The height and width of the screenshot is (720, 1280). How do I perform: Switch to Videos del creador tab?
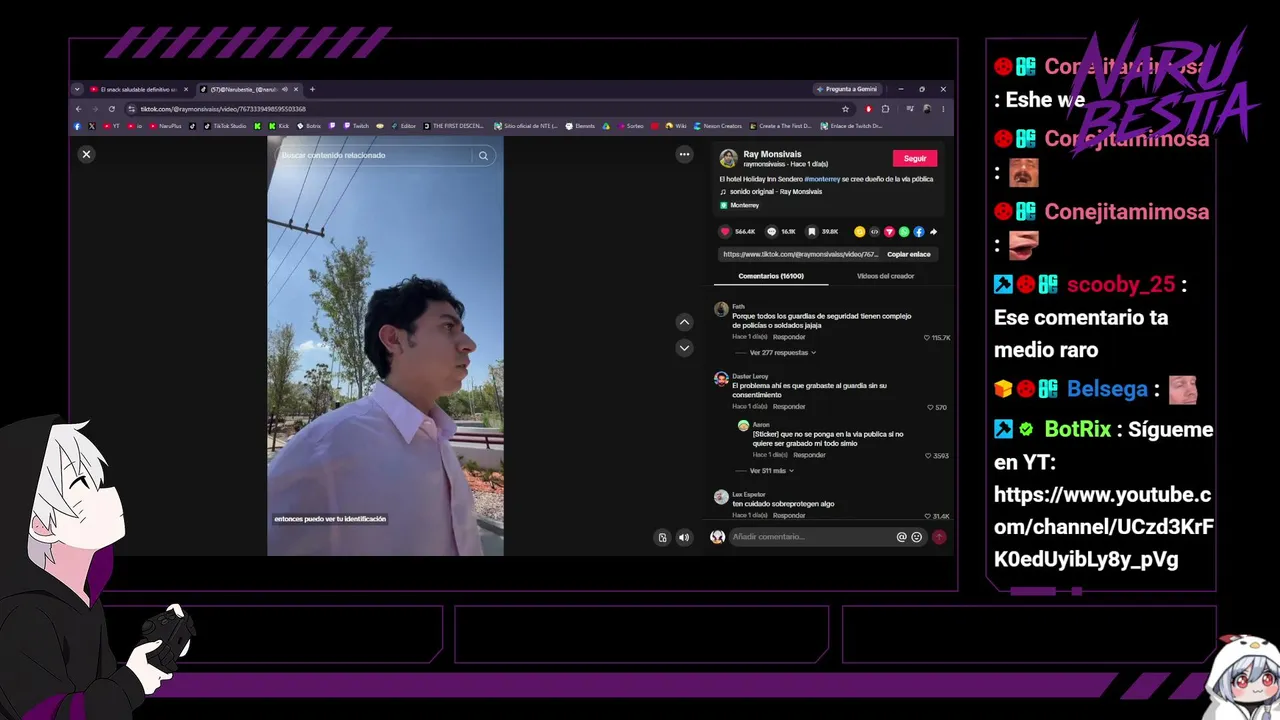(885, 276)
